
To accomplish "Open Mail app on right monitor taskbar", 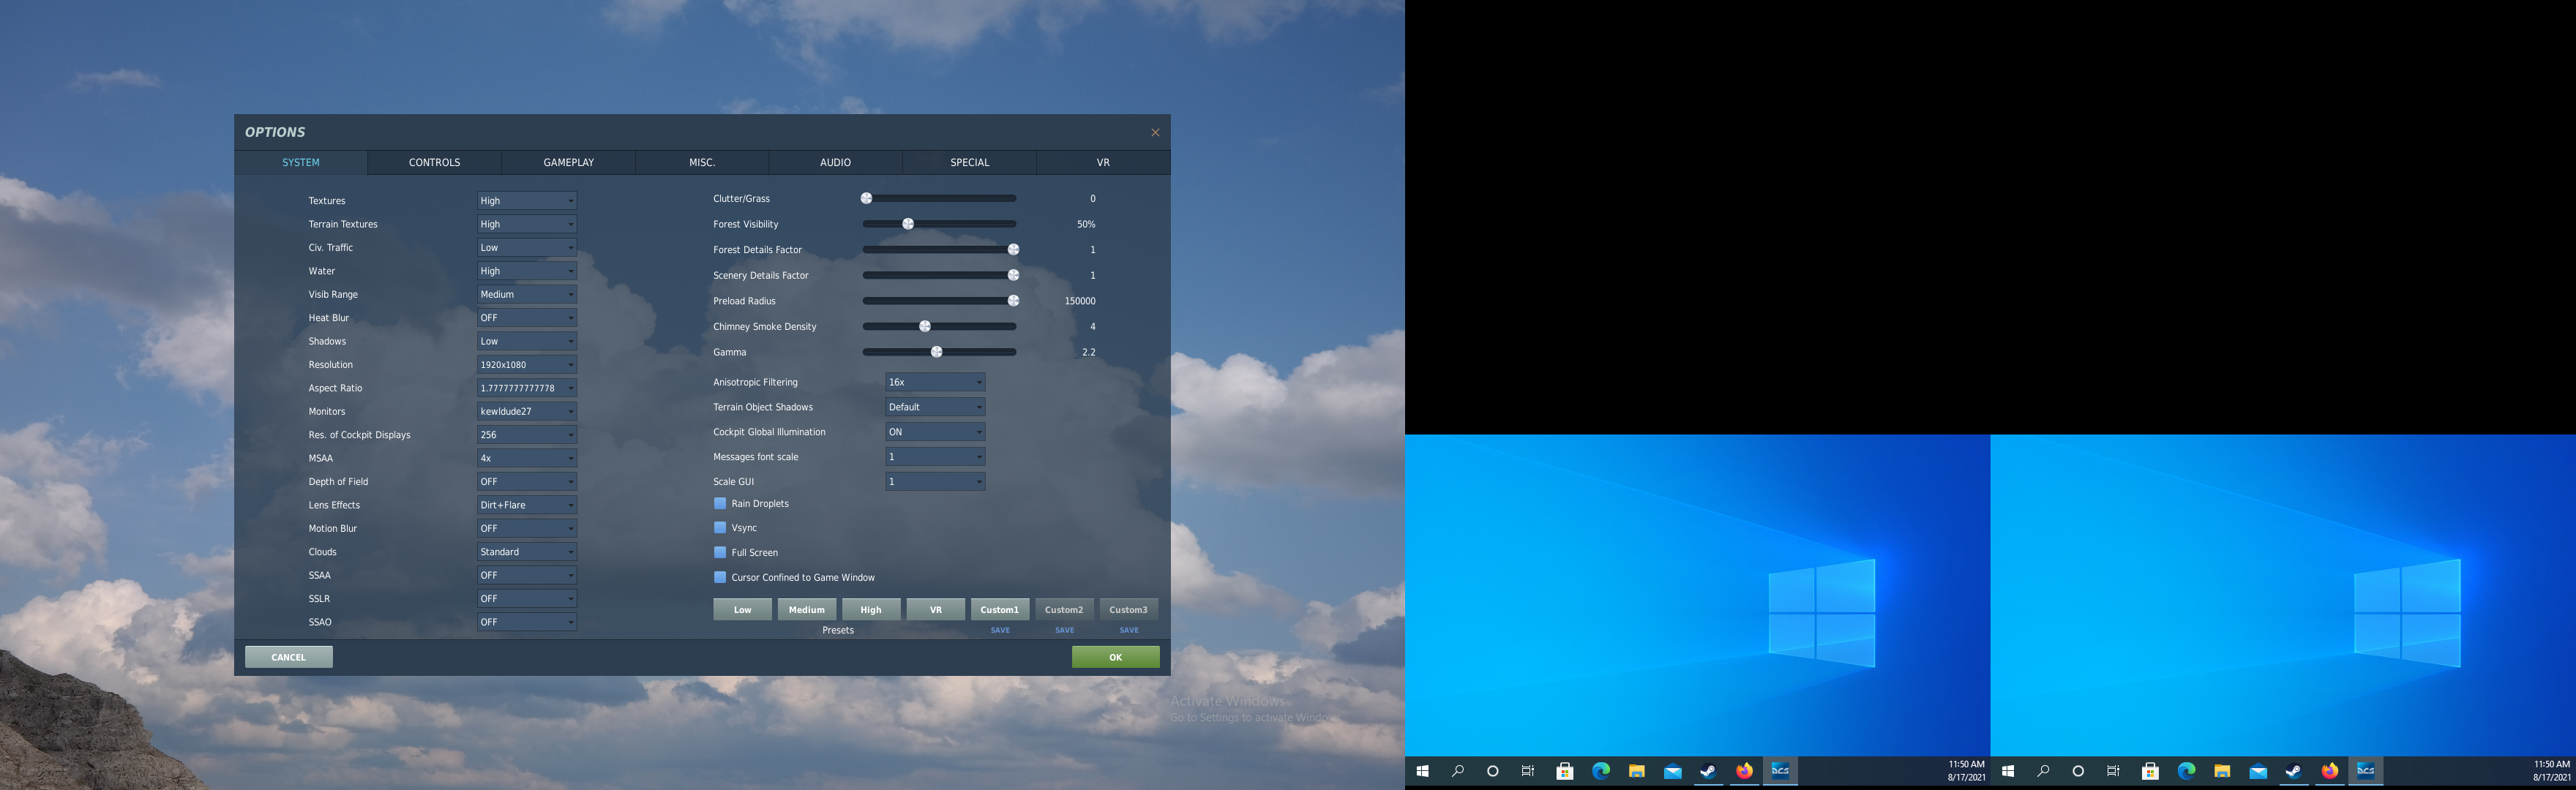I will pos(2258,771).
